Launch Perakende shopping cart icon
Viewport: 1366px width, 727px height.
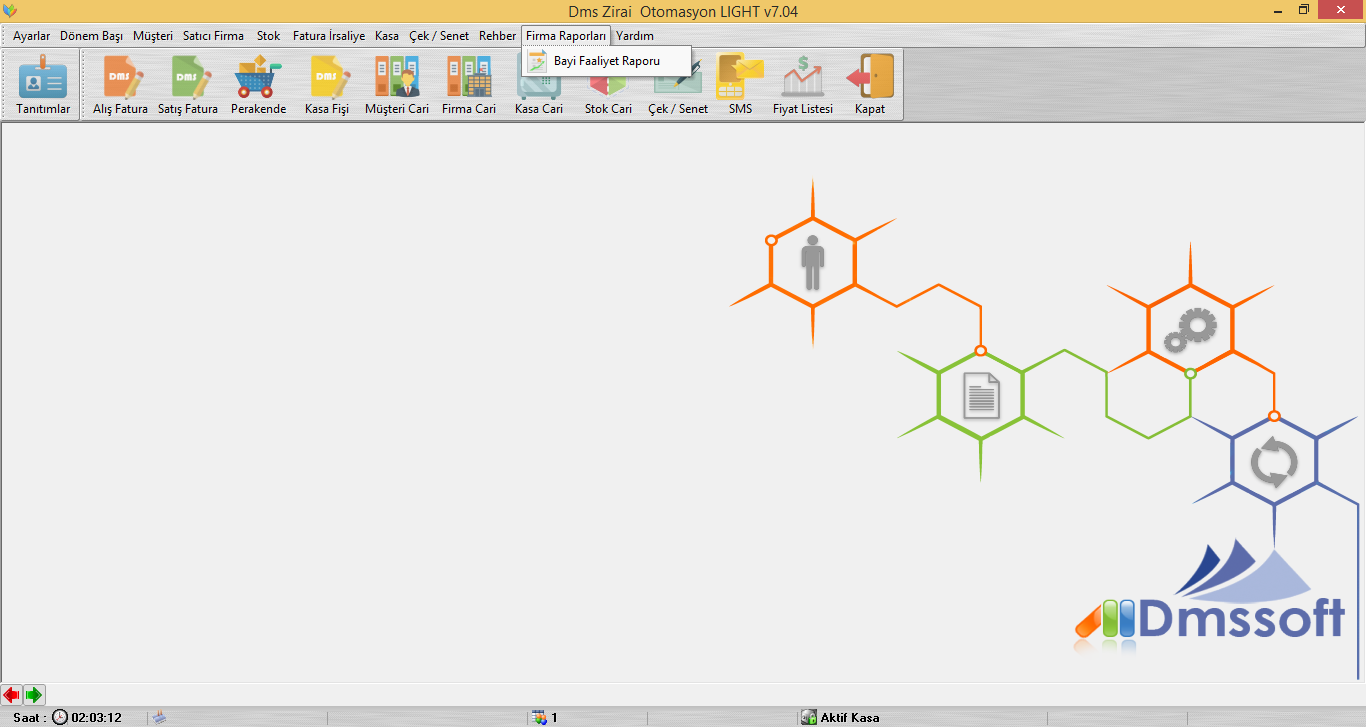pos(258,85)
